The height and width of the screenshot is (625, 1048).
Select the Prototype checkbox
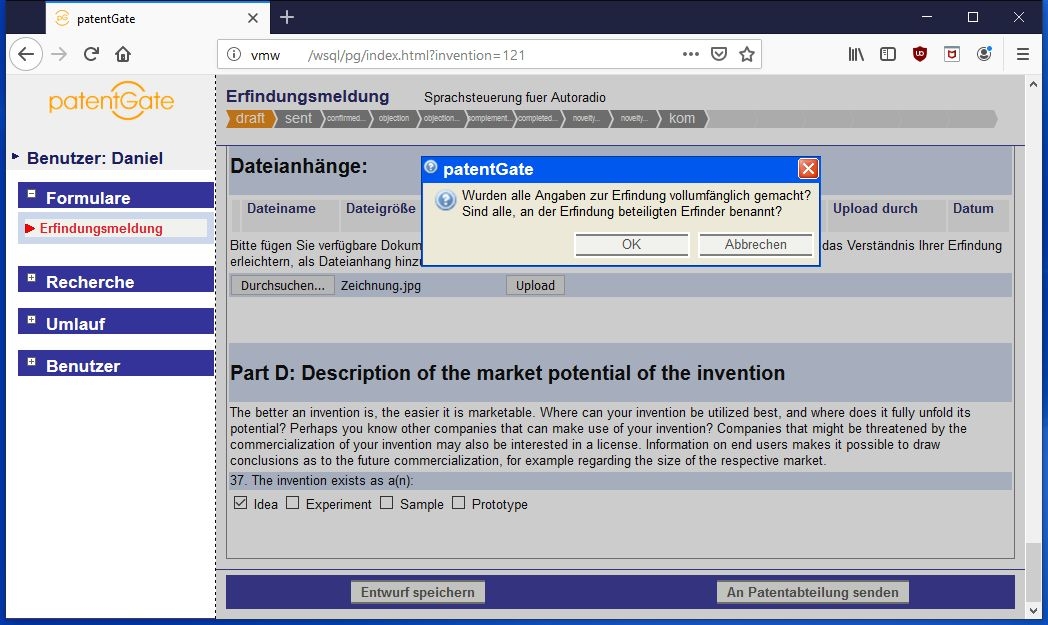[x=458, y=503]
